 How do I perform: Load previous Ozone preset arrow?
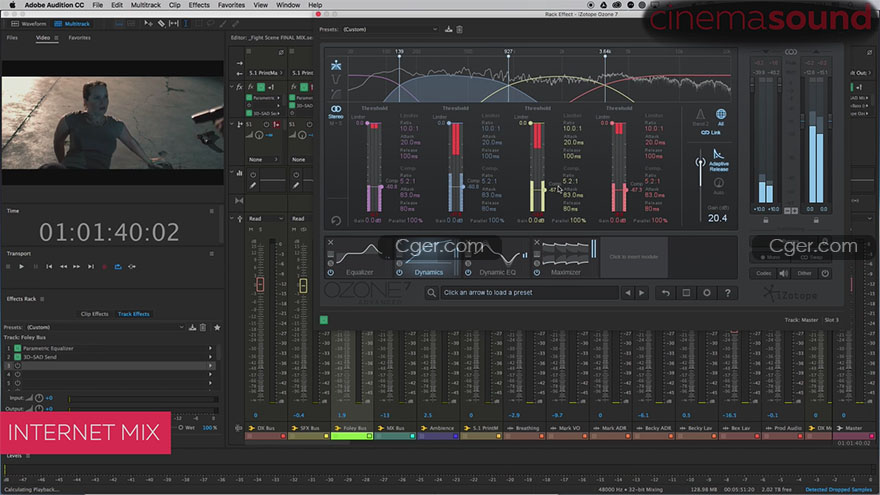click(627, 292)
